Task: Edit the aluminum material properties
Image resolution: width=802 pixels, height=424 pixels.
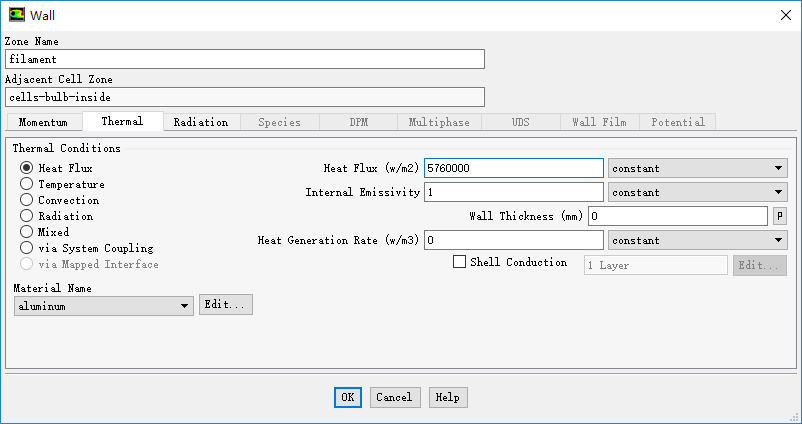Action: click(x=226, y=305)
